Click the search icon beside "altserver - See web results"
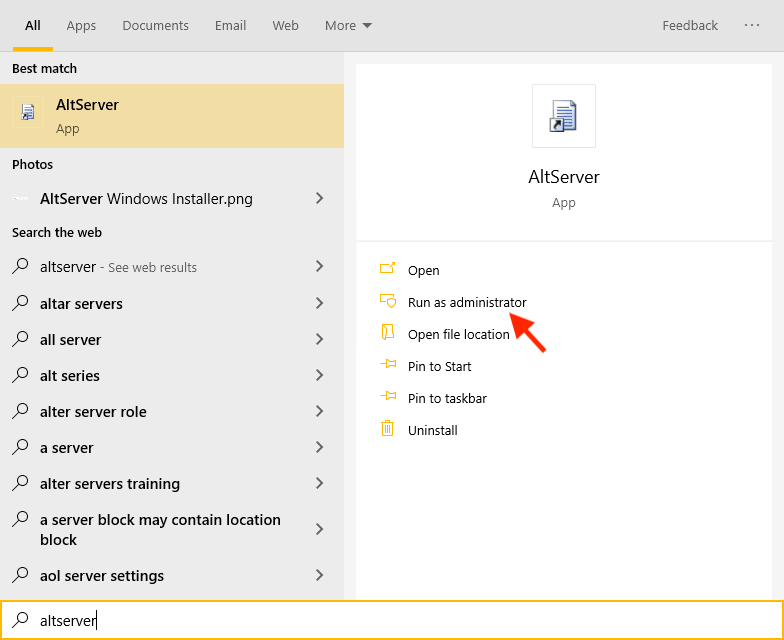Image resolution: width=784 pixels, height=640 pixels. click(20, 265)
